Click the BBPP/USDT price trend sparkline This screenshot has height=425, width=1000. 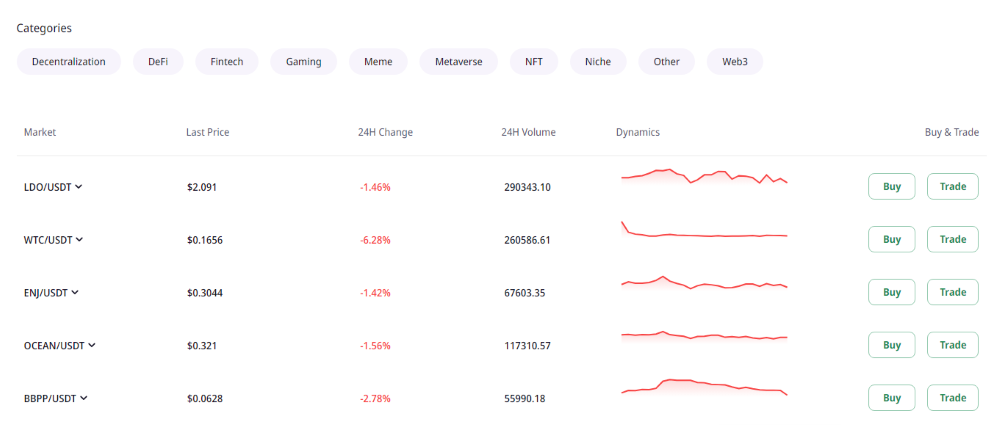pyautogui.click(x=704, y=387)
